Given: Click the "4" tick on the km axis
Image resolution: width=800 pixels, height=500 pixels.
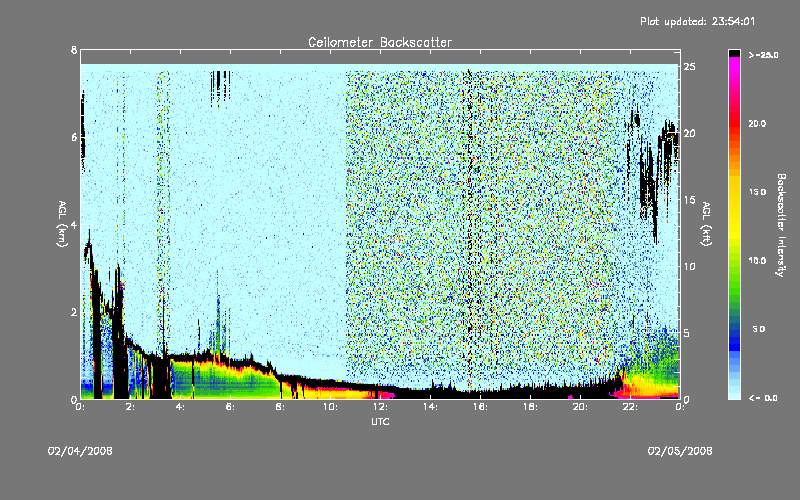Looking at the screenshot, I should click(x=74, y=224).
